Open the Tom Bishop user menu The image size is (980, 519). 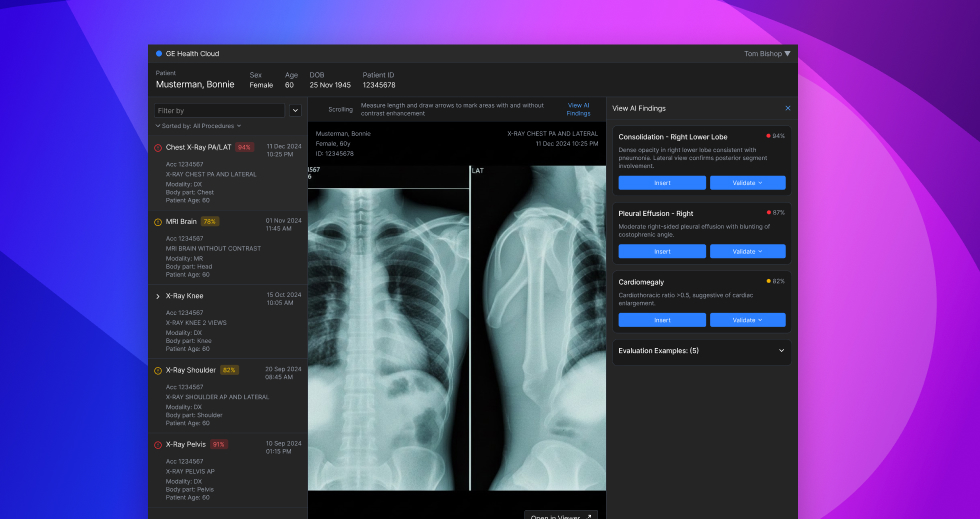(767, 54)
